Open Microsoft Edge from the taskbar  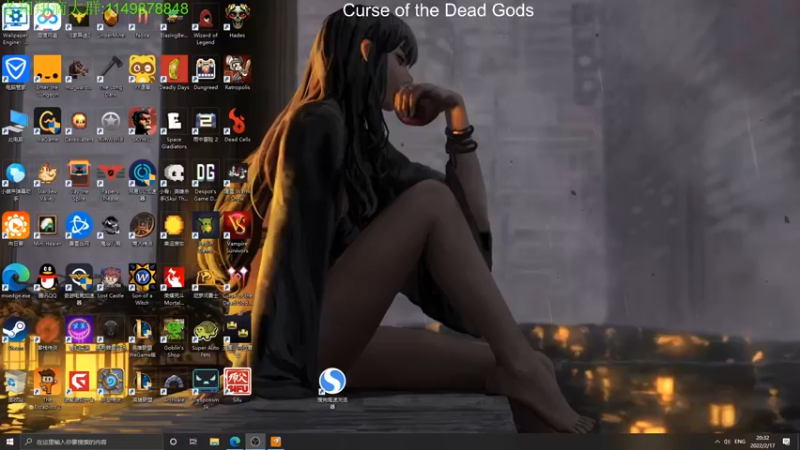coord(235,441)
